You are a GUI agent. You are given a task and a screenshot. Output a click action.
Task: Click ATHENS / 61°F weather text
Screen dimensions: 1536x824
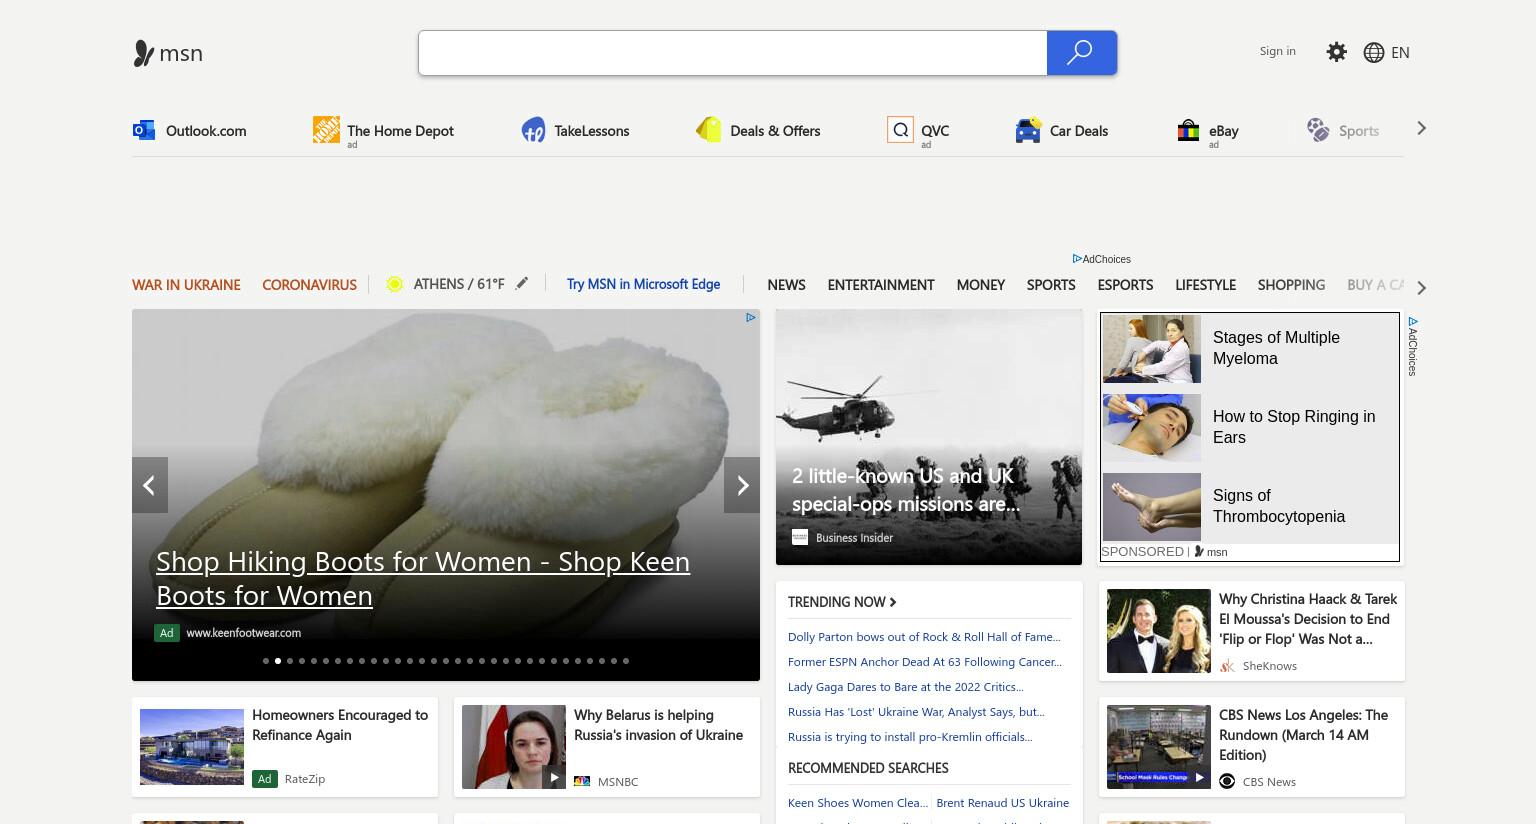click(x=459, y=284)
